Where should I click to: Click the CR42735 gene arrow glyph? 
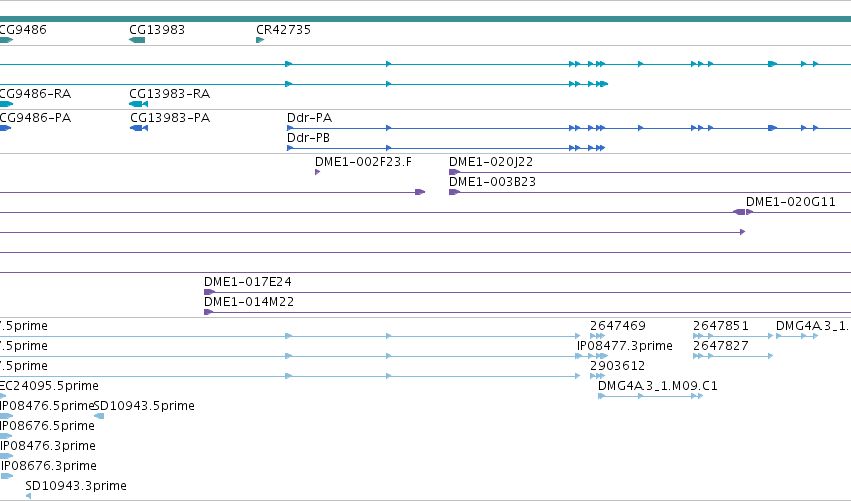(x=260, y=40)
